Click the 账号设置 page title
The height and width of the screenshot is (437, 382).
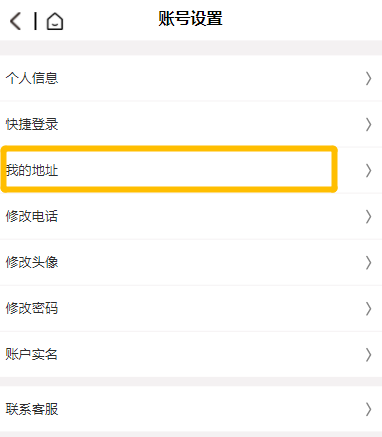(x=190, y=18)
